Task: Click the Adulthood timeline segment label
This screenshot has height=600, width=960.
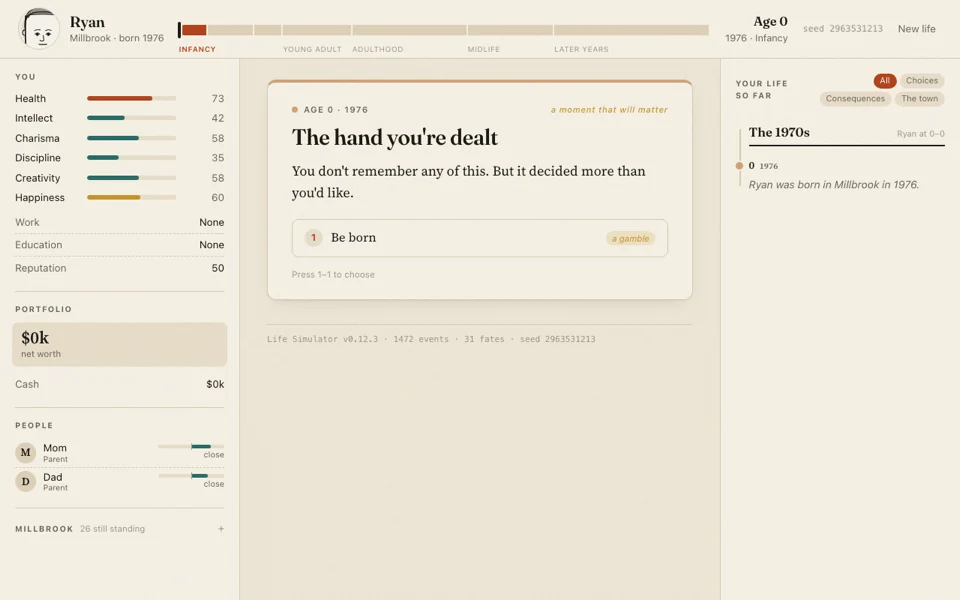Action: [377, 49]
